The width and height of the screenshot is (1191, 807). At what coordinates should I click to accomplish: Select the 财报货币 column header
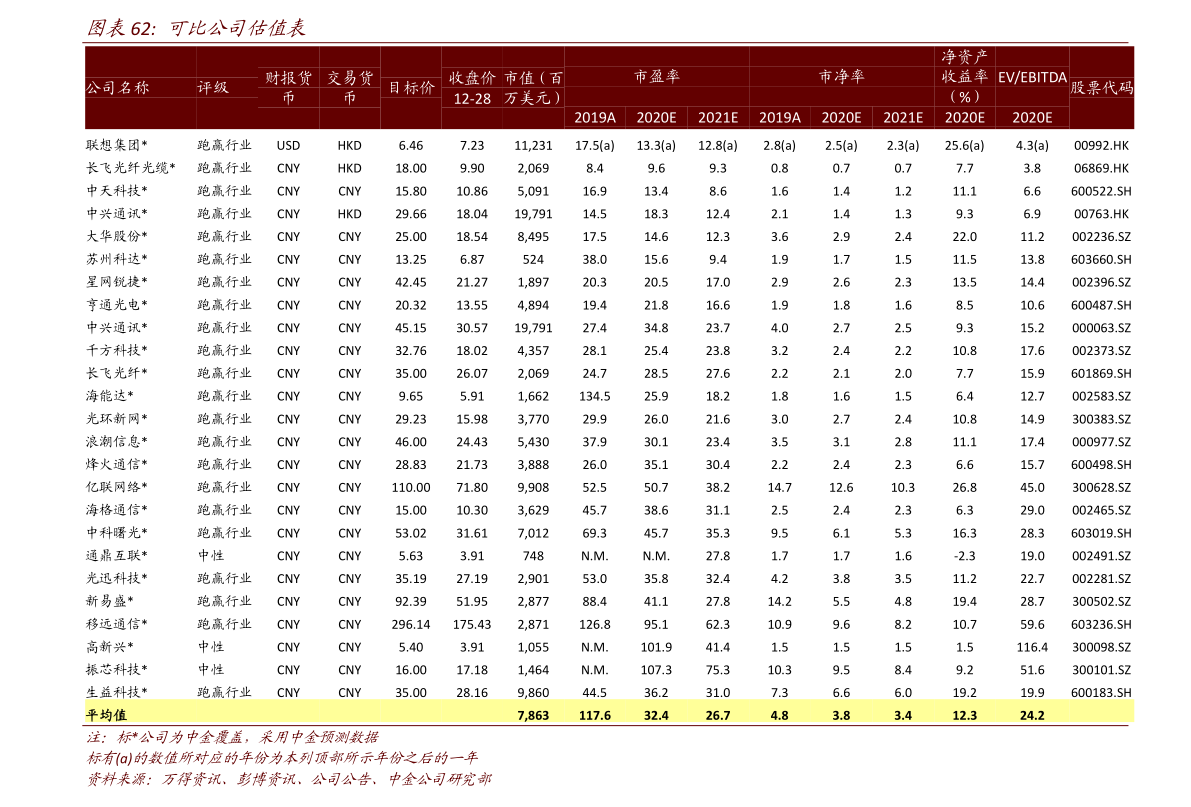coord(288,88)
